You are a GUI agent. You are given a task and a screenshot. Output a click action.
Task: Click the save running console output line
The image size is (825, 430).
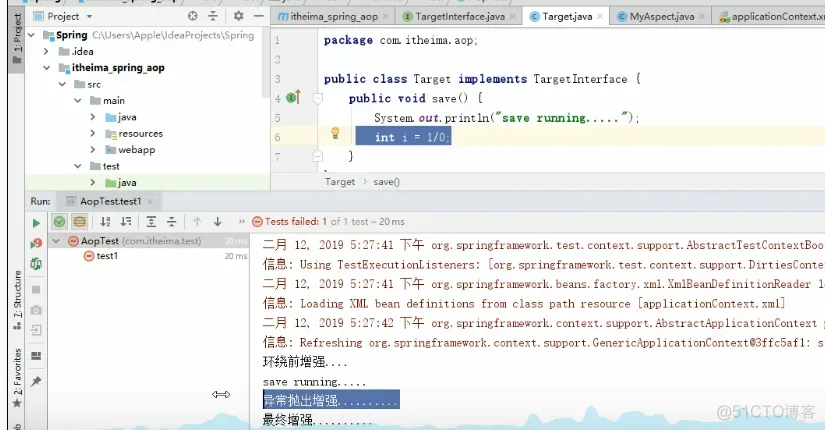[x=314, y=382]
